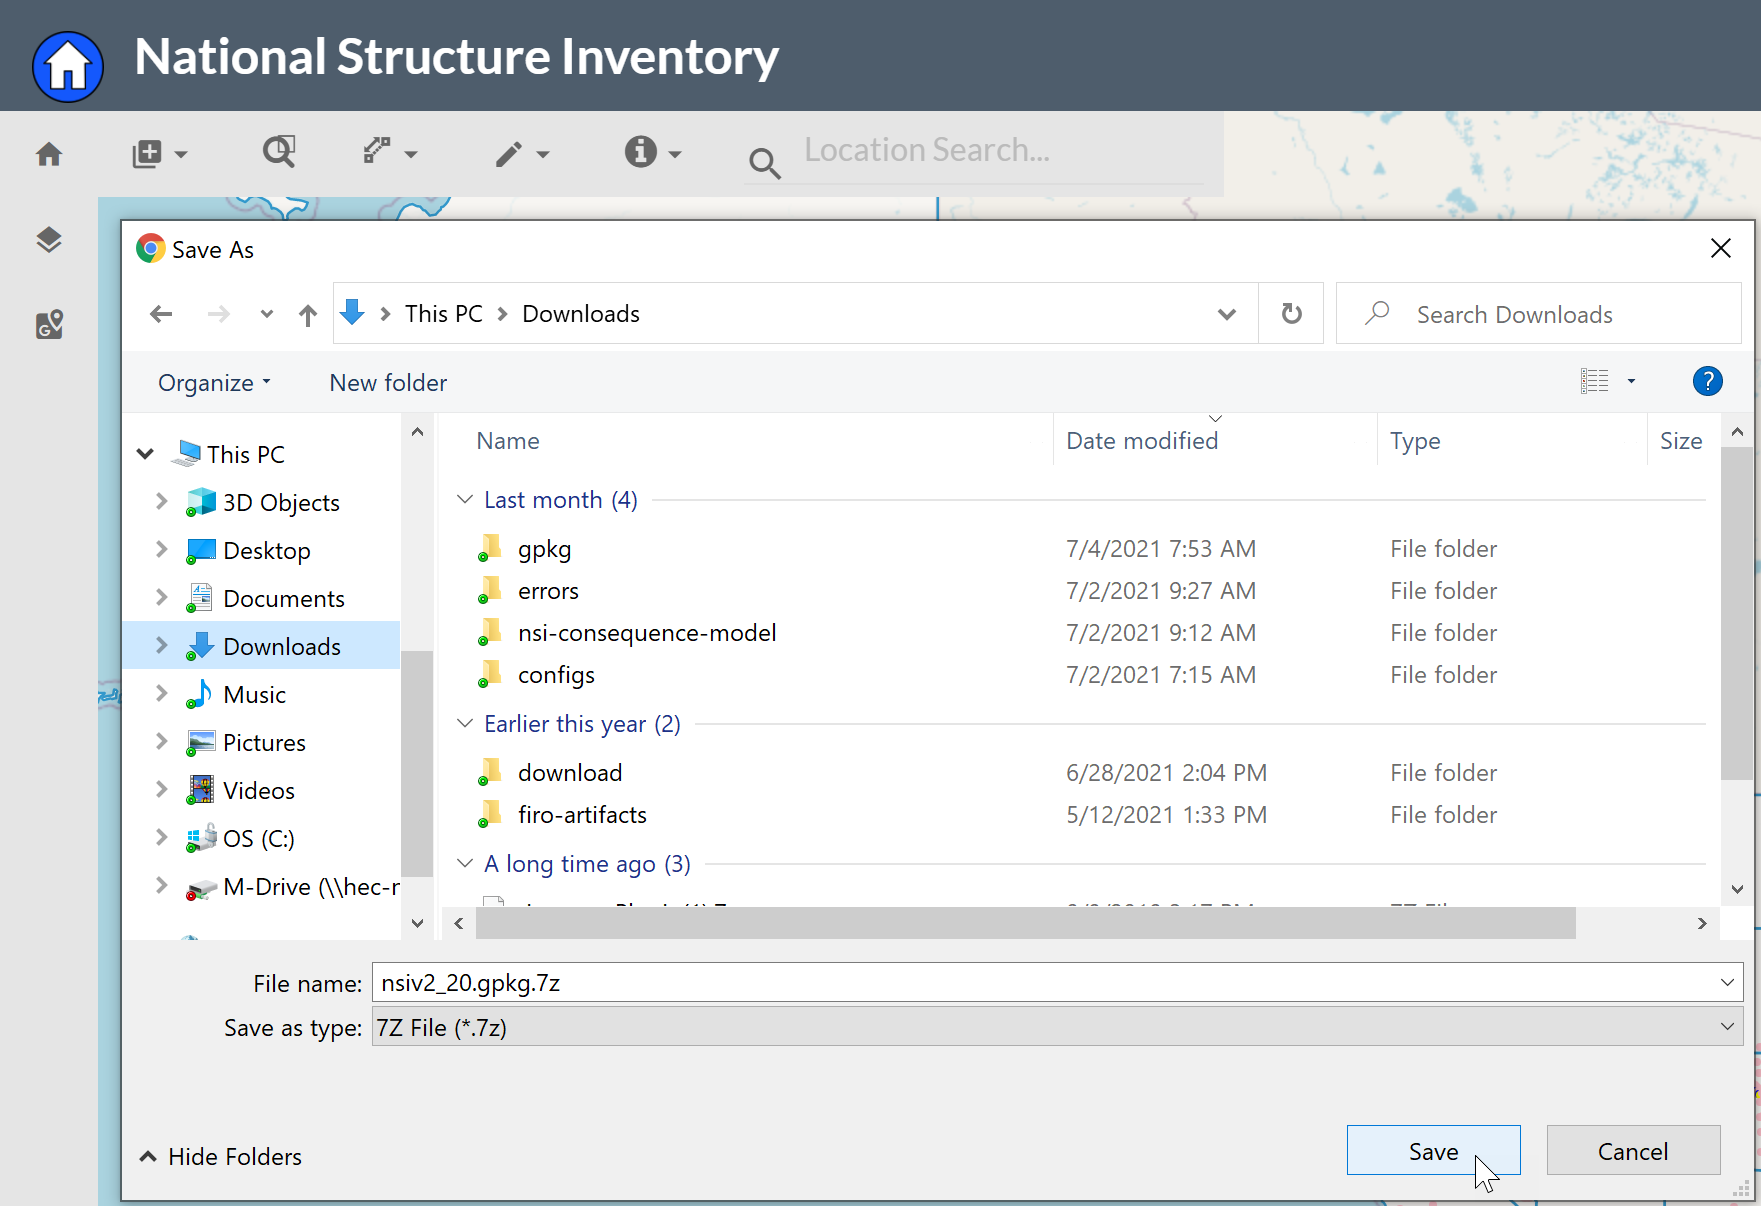Select Music in the folder tree
The height and width of the screenshot is (1206, 1761).
(254, 694)
